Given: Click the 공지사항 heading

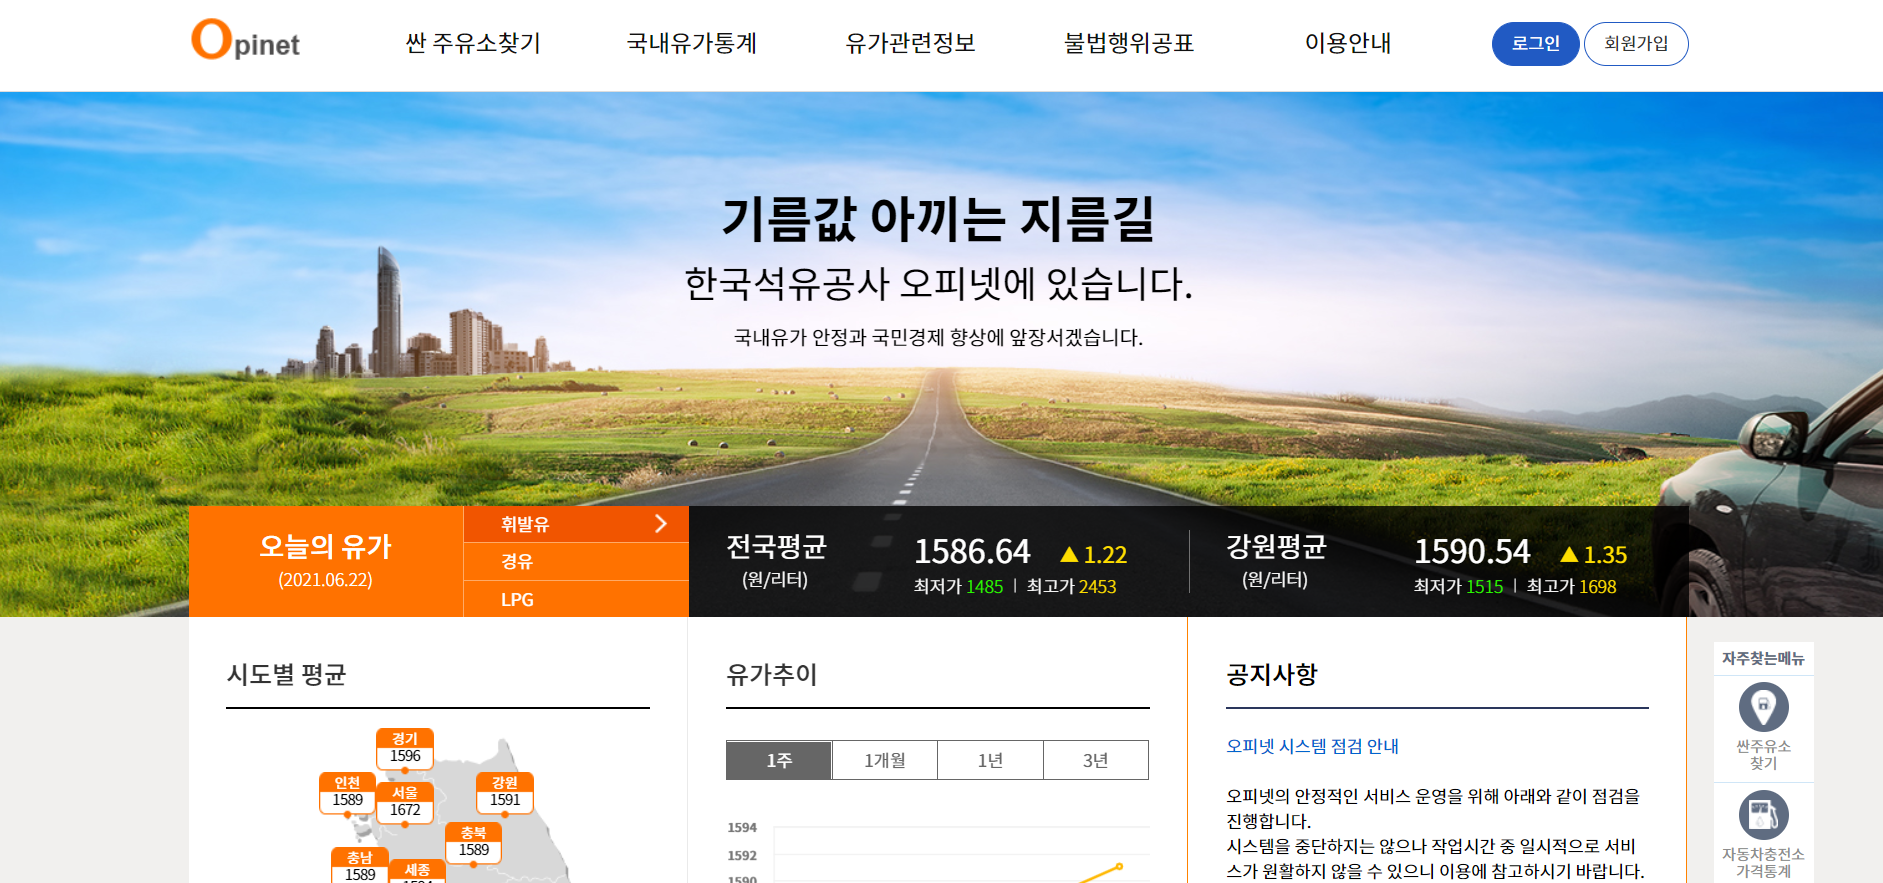Looking at the screenshot, I should point(1272,675).
